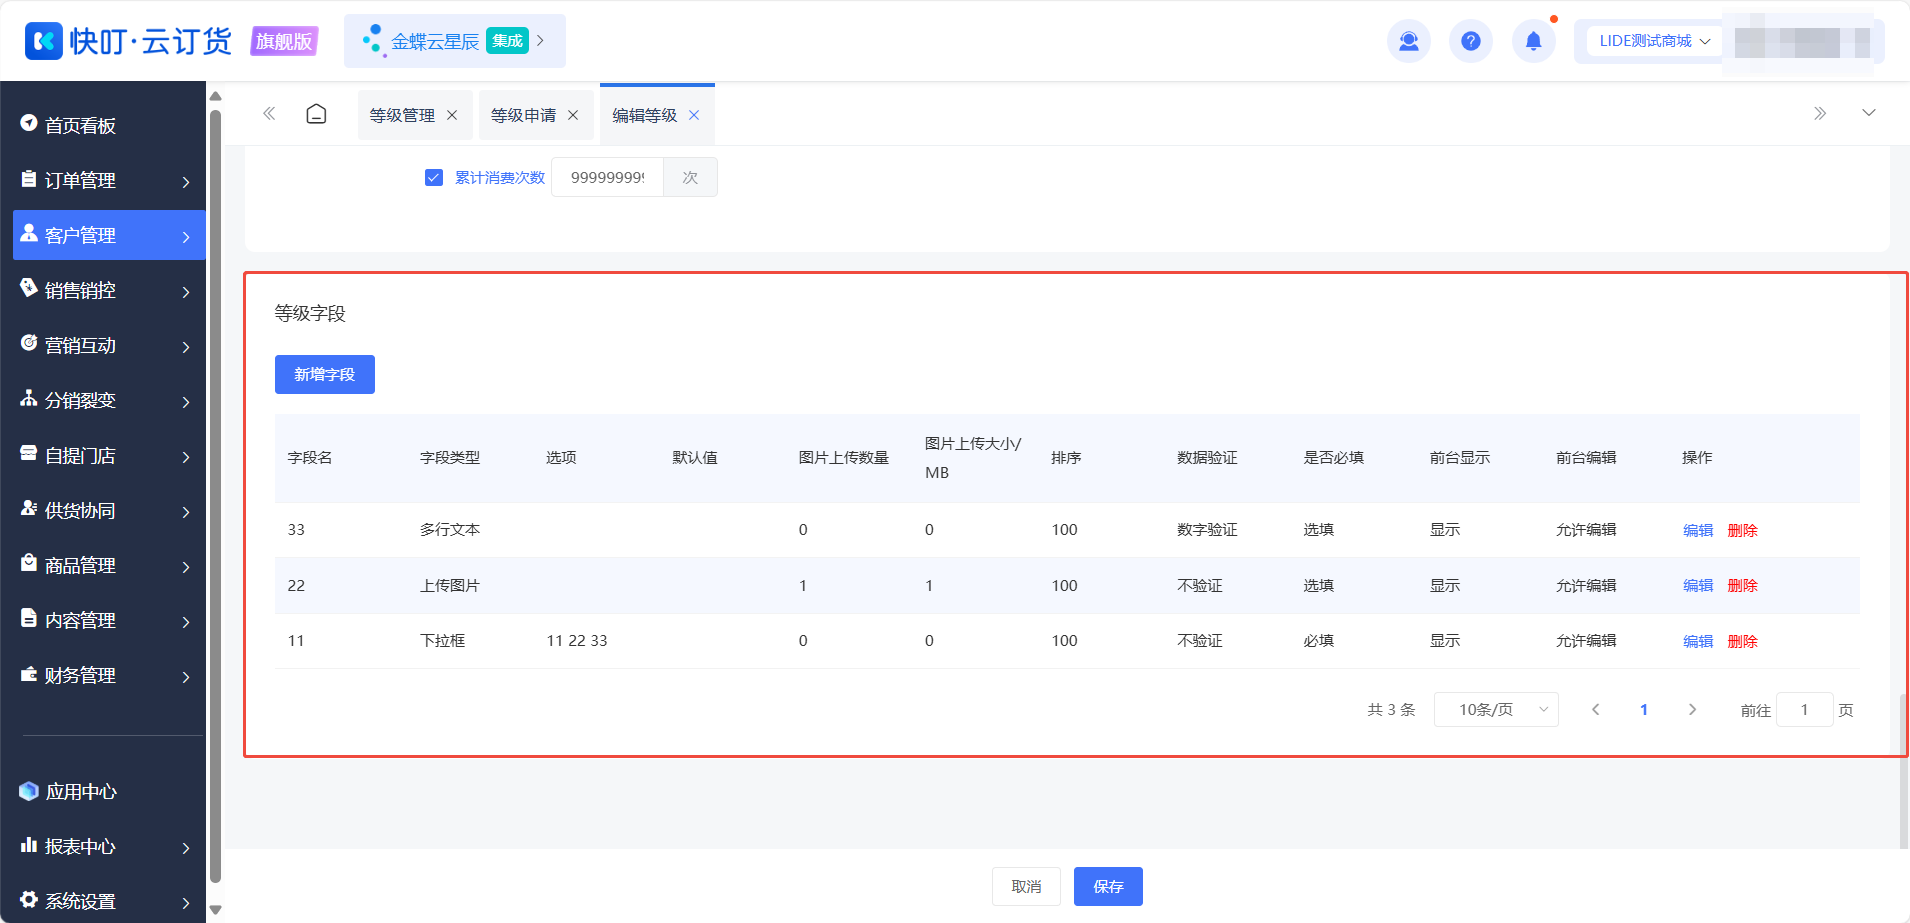1910x923 pixels.
Task: Click the 前往 page number input
Action: point(1804,709)
